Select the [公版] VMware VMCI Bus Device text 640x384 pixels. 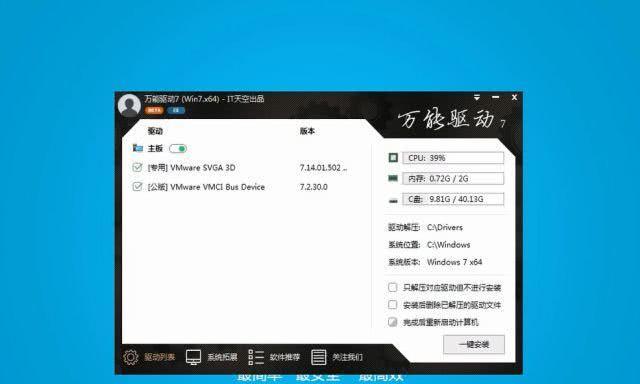click(206, 187)
